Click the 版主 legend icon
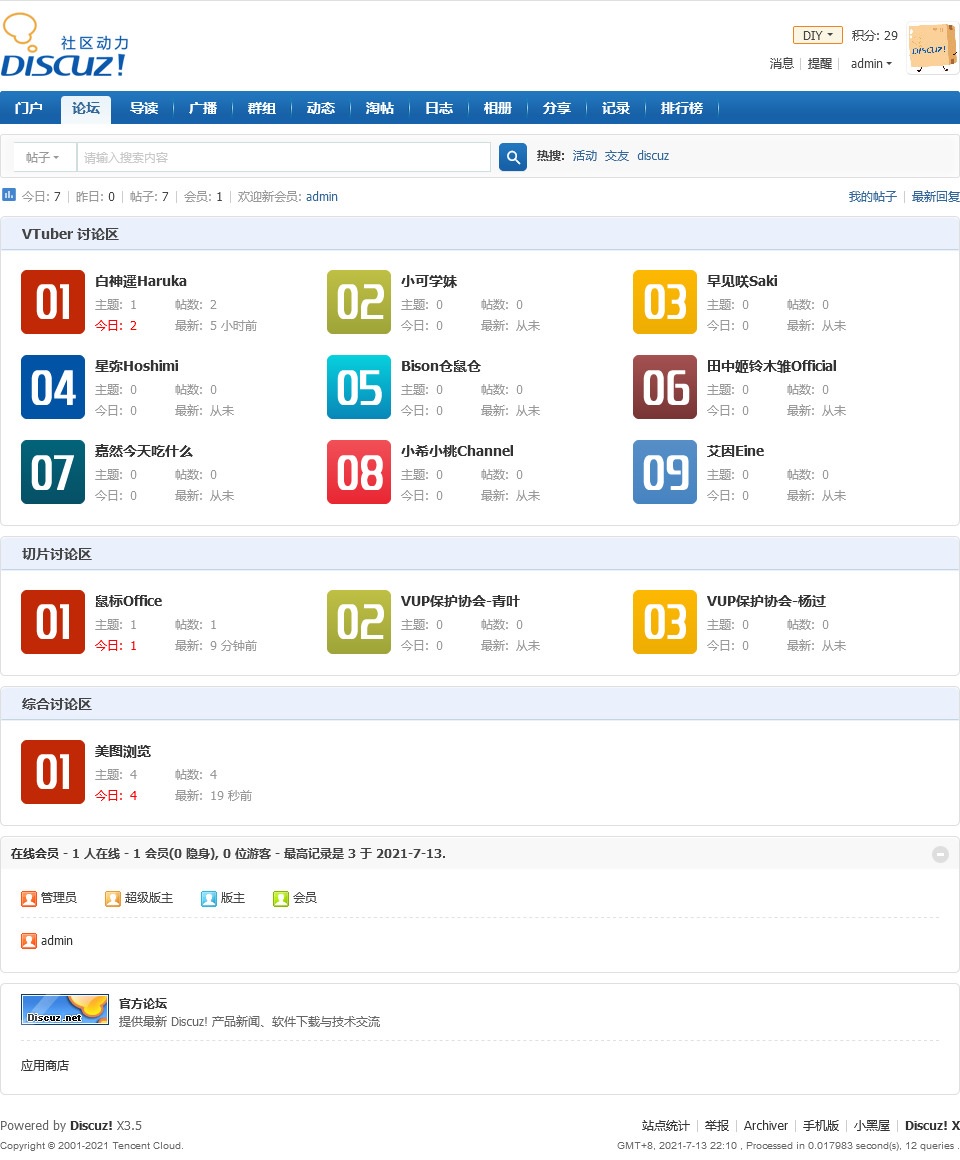 click(x=209, y=898)
